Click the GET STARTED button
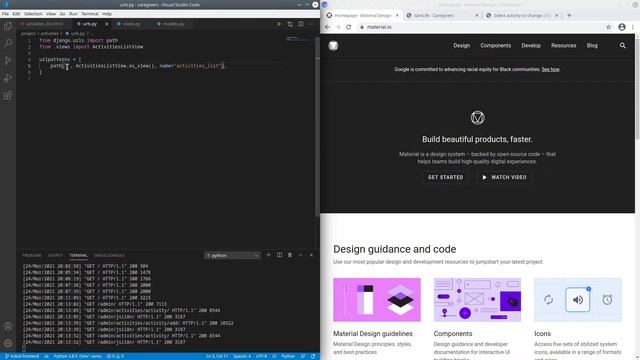This screenshot has width=640, height=360. click(x=445, y=177)
